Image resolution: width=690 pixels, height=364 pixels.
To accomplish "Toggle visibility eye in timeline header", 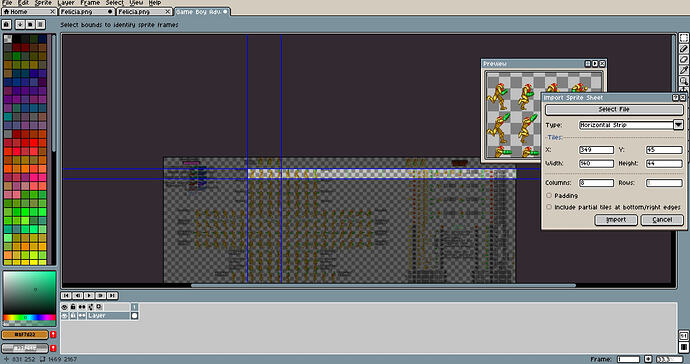I will [65, 307].
